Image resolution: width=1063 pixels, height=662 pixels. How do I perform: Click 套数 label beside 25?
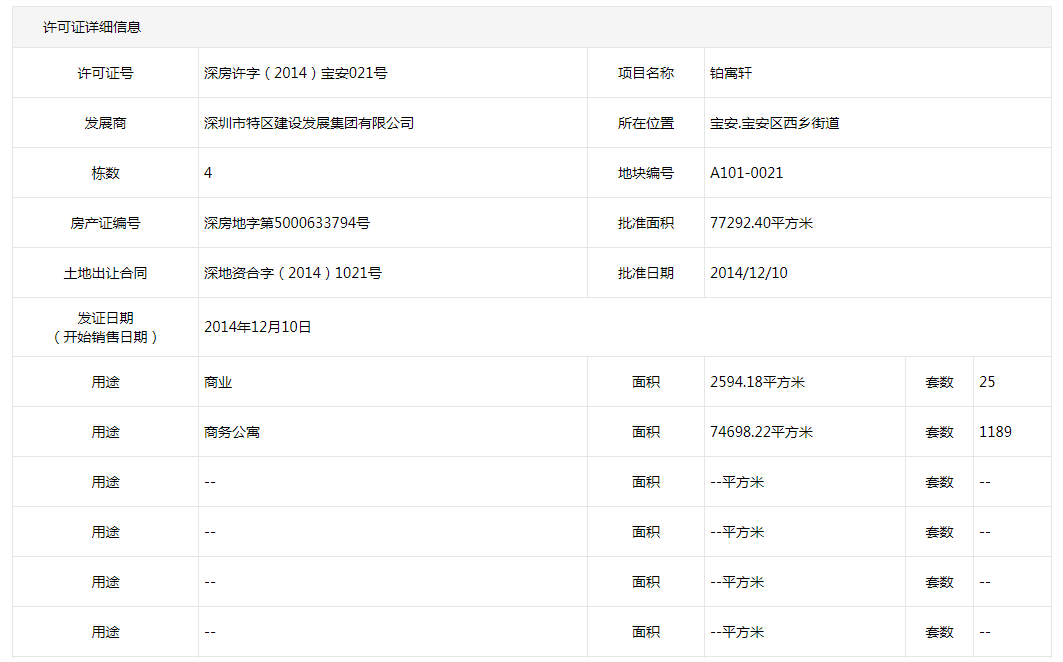939,383
